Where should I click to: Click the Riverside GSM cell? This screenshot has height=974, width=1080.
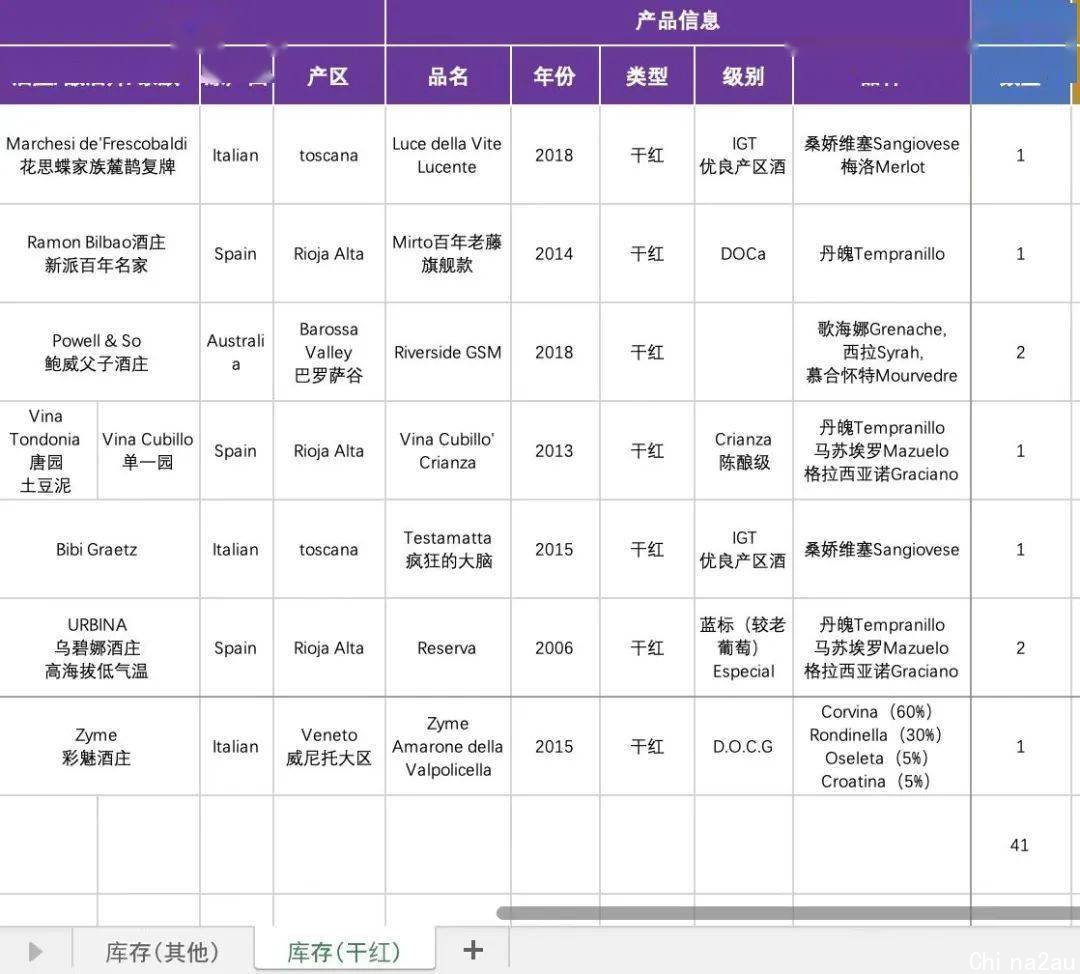tap(448, 352)
